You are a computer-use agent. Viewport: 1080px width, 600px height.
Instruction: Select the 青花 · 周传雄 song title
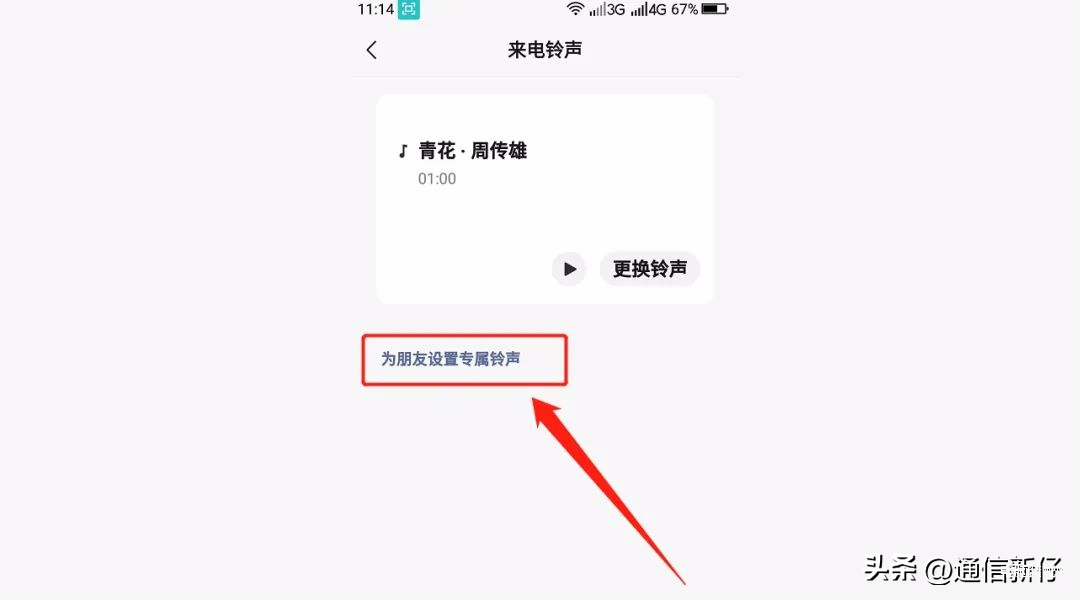coord(472,151)
